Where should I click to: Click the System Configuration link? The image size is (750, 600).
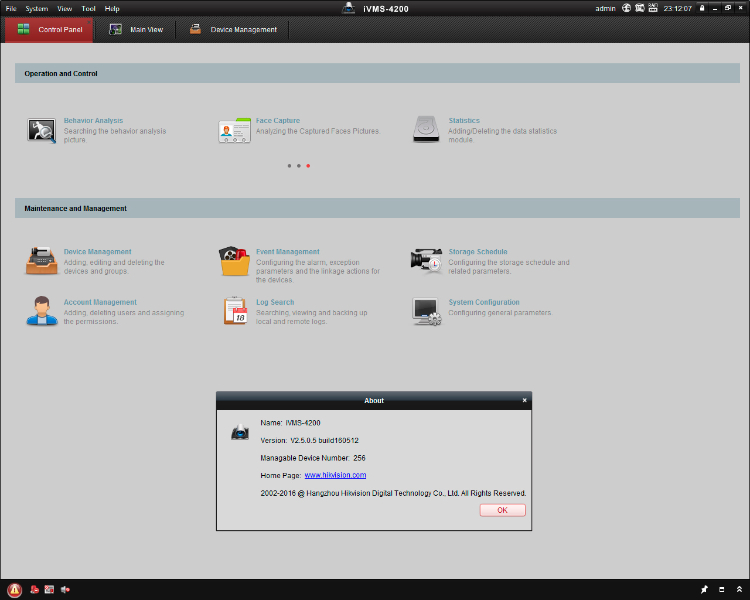tap(484, 302)
